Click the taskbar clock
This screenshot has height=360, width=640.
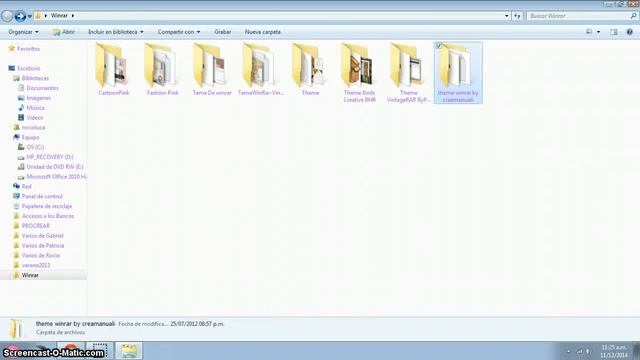[x=614, y=351]
